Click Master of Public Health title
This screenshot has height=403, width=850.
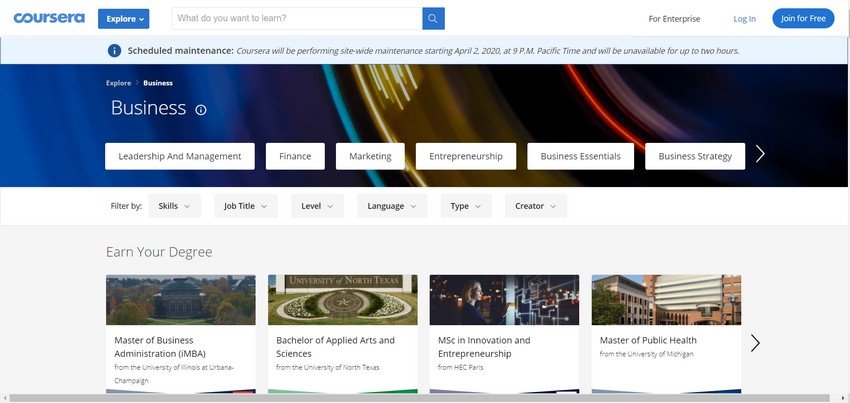(x=648, y=340)
